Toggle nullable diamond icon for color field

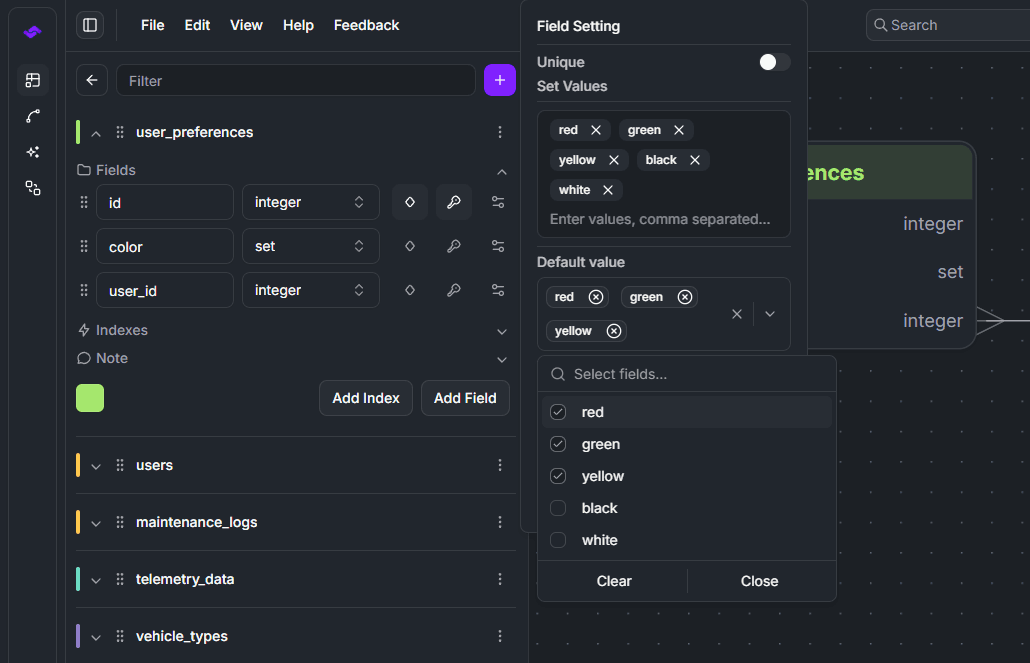(x=410, y=246)
